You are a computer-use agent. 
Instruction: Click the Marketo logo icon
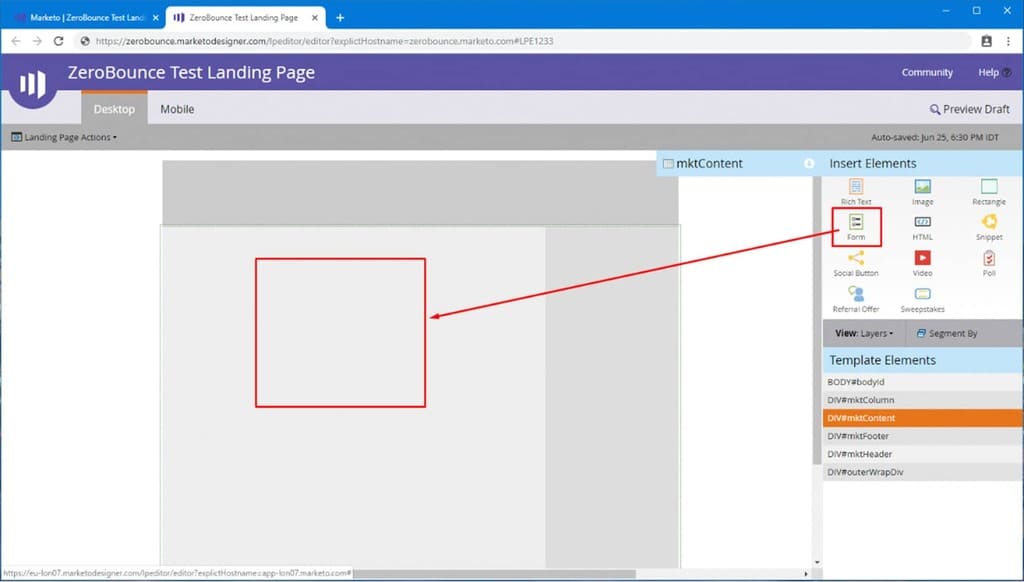pyautogui.click(x=33, y=84)
